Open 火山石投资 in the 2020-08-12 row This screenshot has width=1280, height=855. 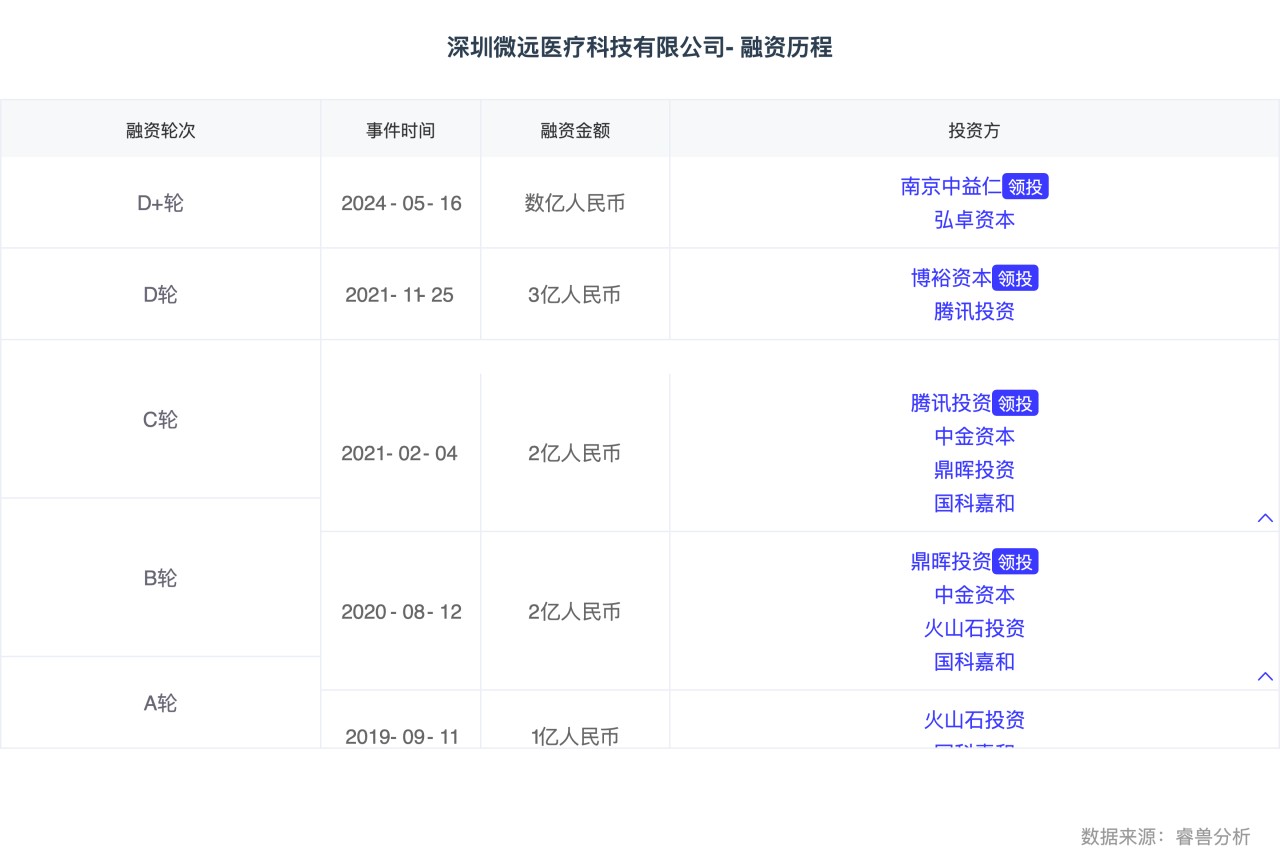coord(974,628)
